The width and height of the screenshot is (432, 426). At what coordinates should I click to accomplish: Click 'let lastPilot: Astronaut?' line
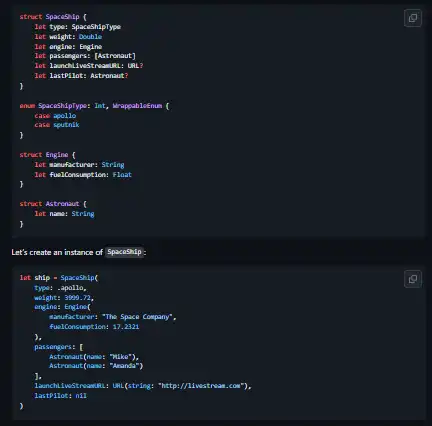(81, 76)
